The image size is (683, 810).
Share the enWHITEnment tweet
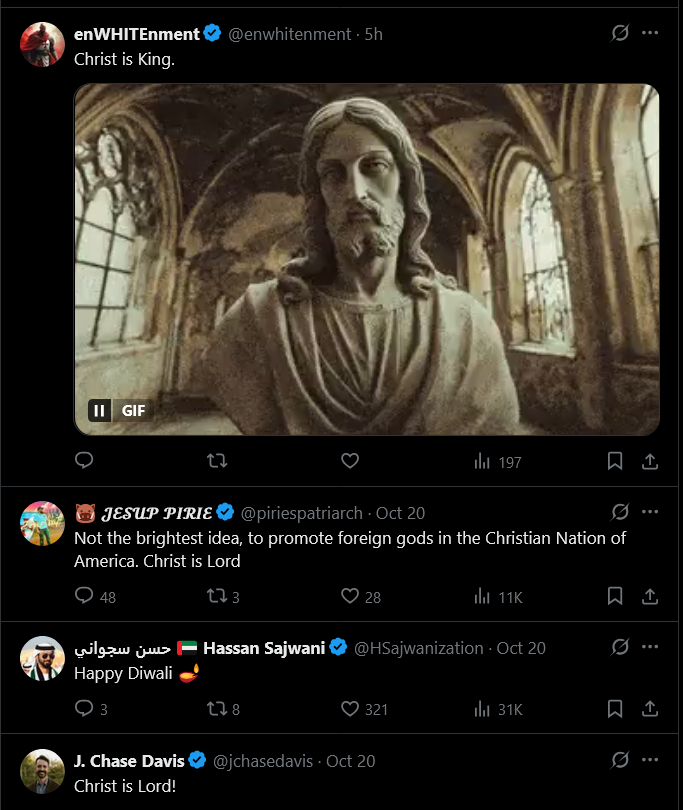(x=649, y=461)
